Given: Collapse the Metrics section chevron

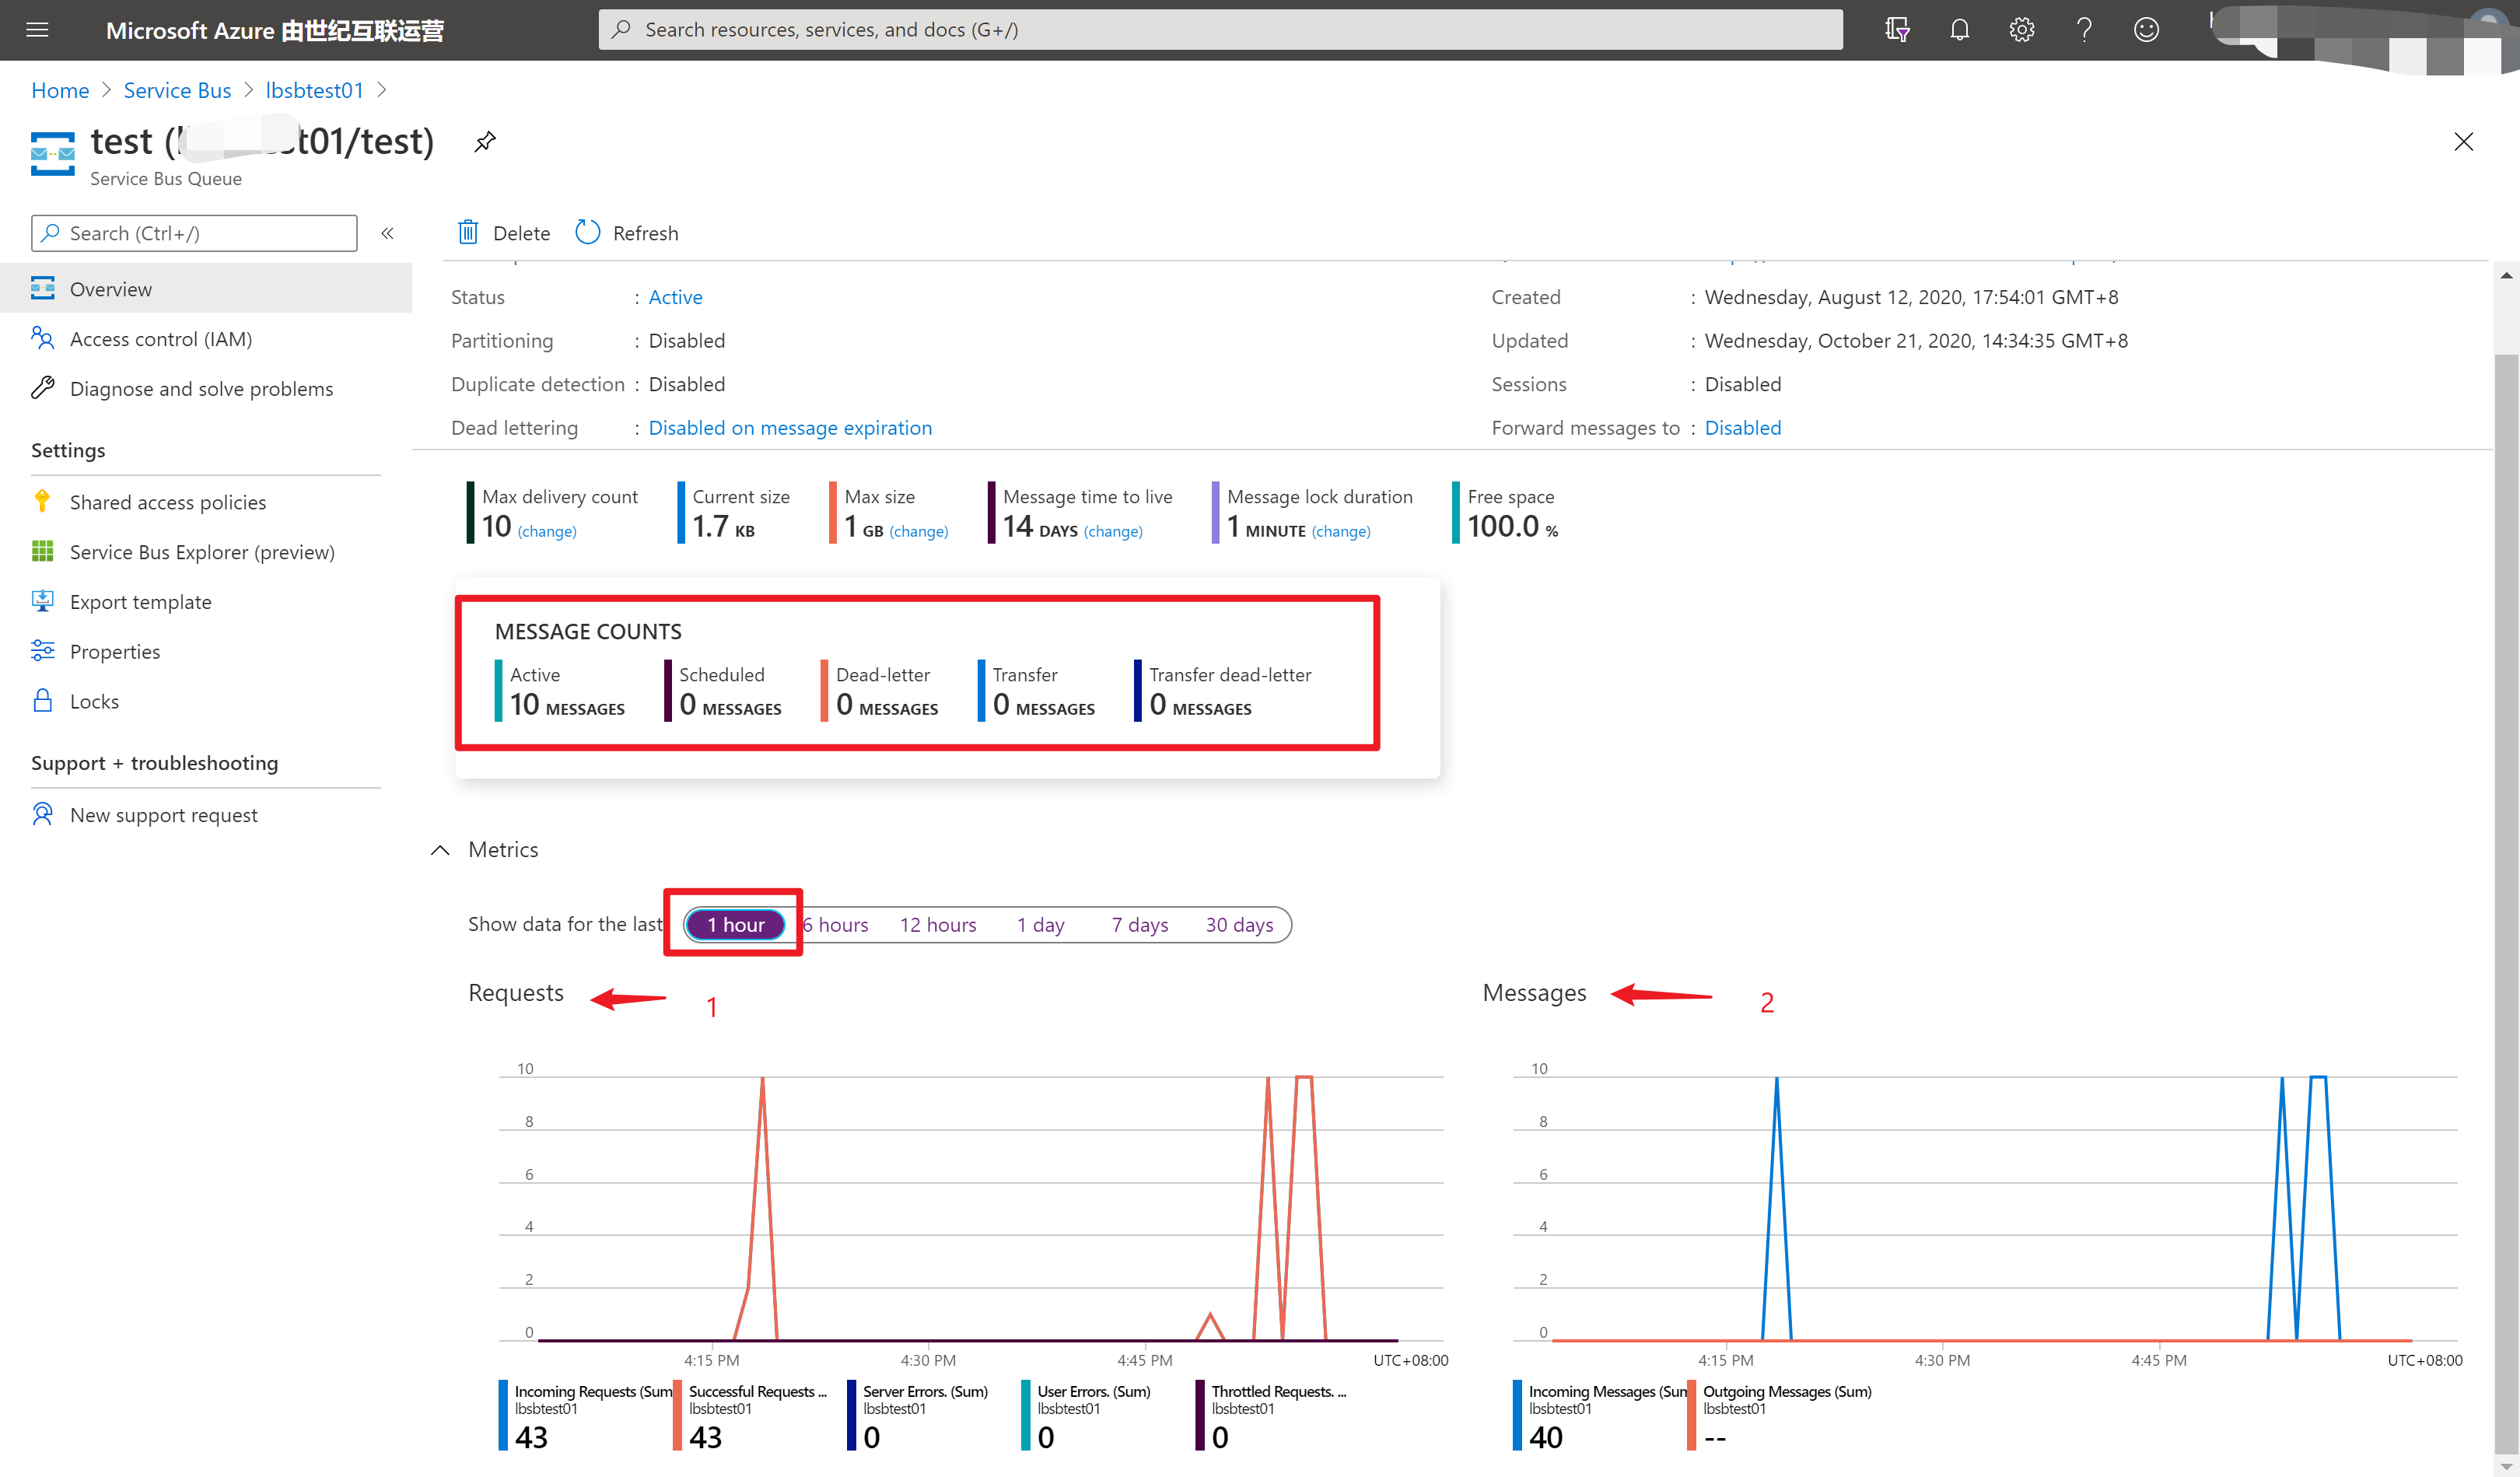Looking at the screenshot, I should [440, 850].
